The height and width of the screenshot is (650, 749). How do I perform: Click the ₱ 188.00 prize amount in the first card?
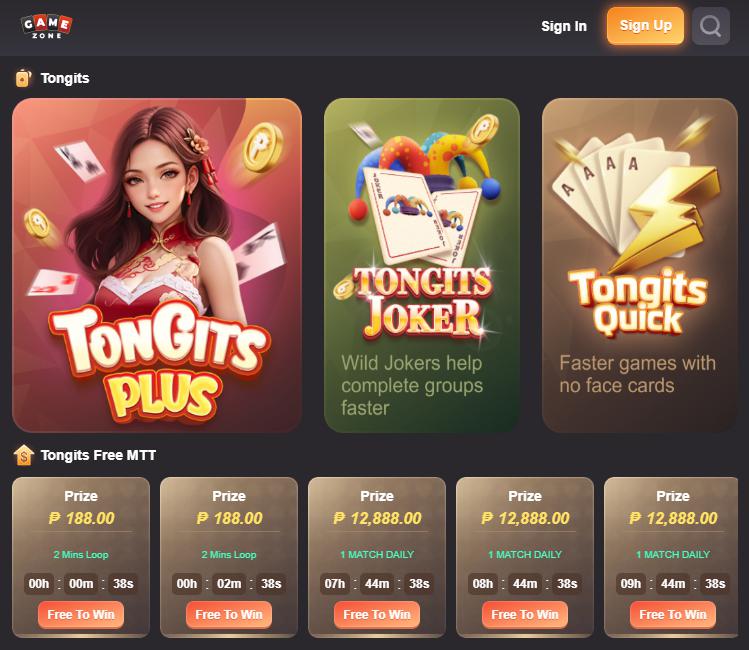(x=81, y=518)
